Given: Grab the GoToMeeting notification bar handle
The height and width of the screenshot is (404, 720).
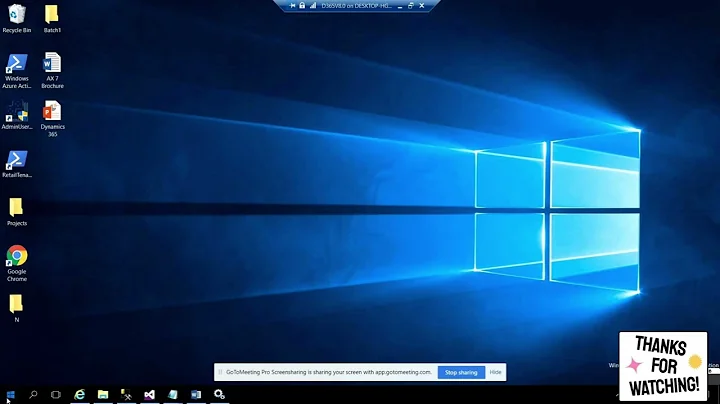Looking at the screenshot, I should coord(220,372).
